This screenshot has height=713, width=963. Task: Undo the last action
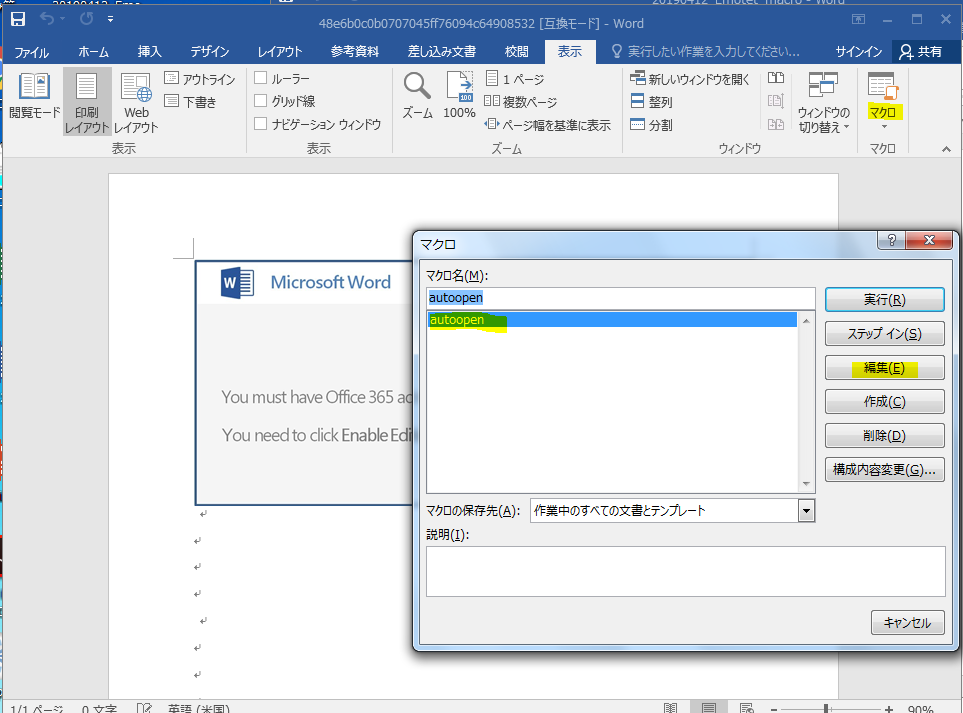coord(47,19)
